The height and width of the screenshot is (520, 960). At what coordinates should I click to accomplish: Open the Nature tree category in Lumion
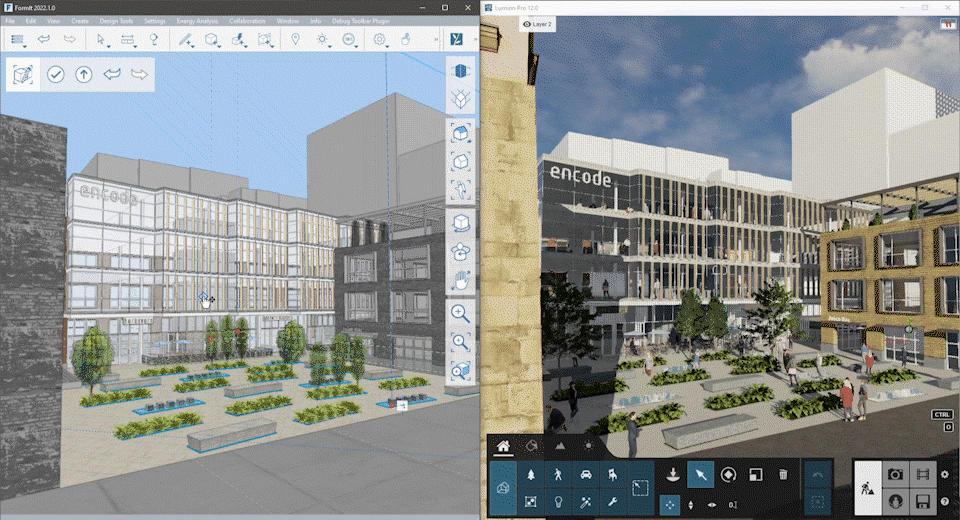pos(530,475)
